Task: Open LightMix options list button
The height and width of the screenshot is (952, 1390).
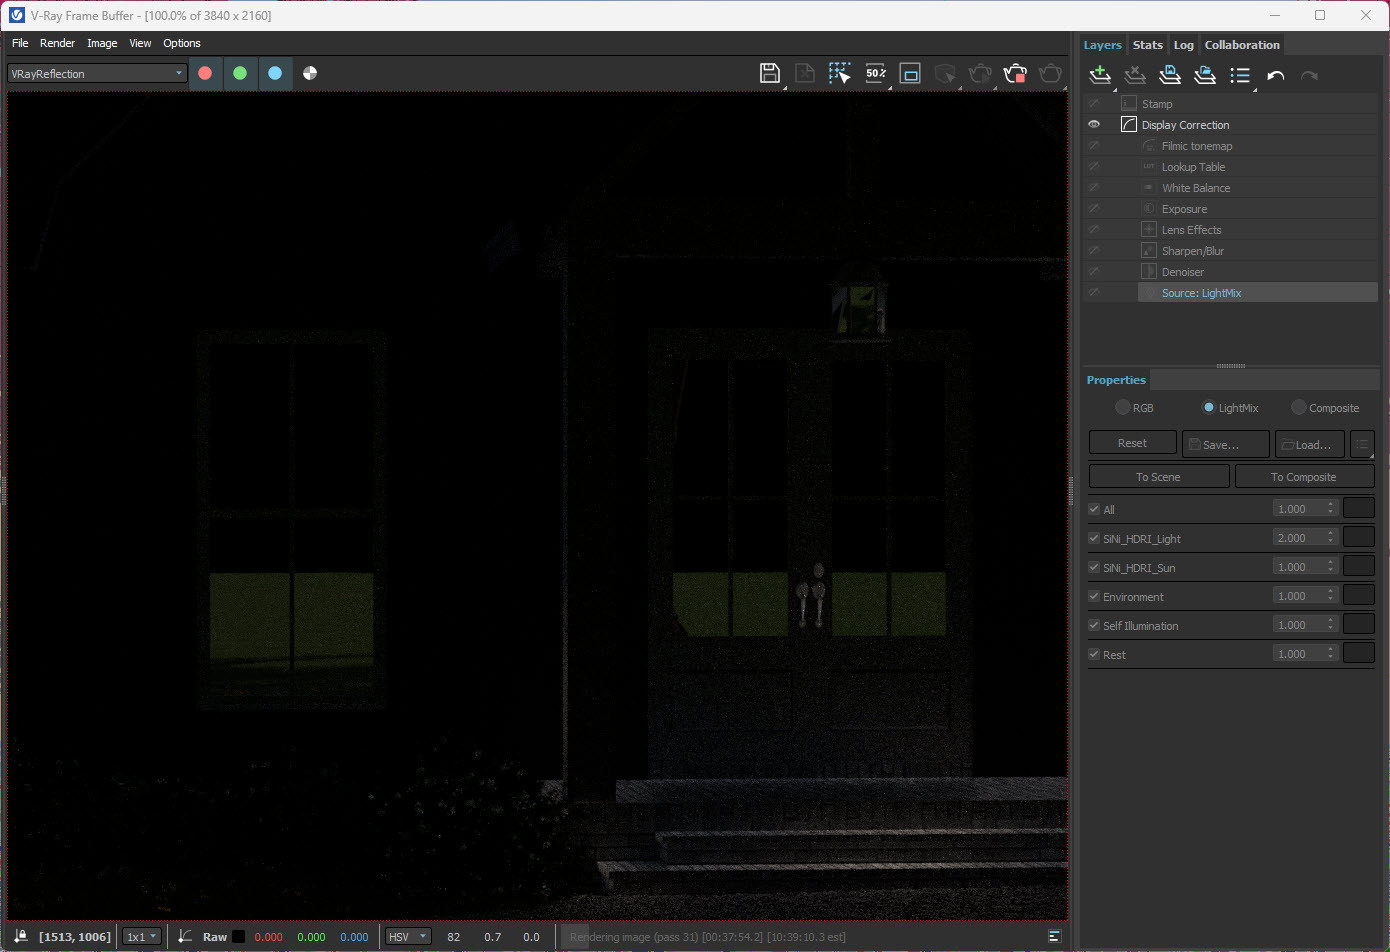Action: click(x=1362, y=444)
